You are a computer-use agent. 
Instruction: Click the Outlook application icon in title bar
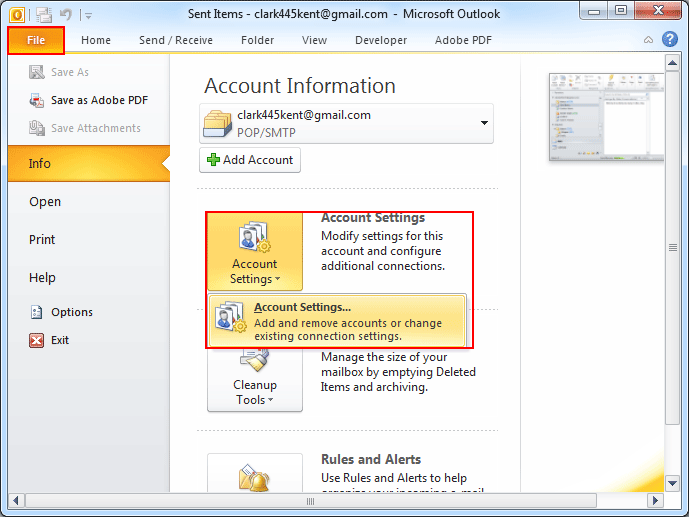[17, 15]
